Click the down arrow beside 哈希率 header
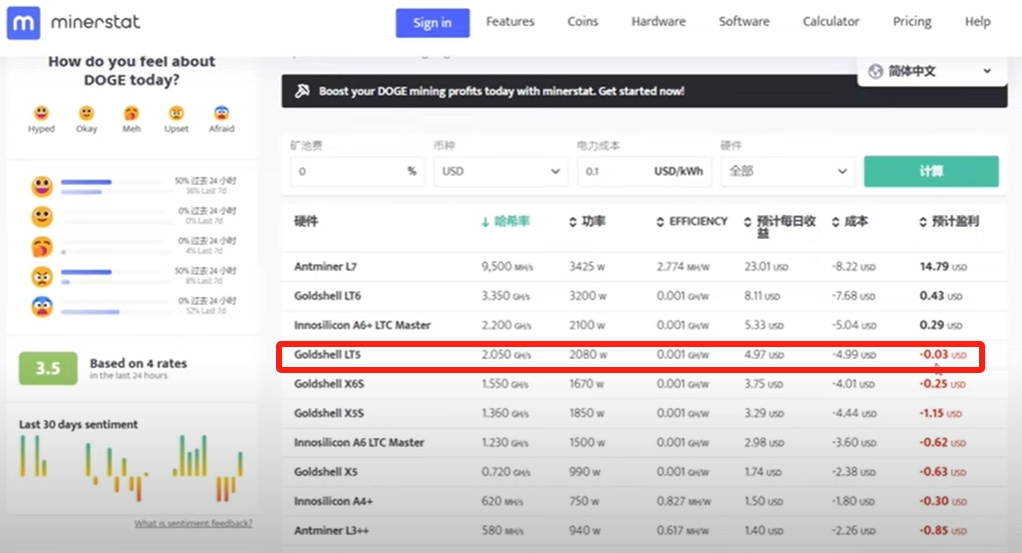The image size is (1022, 553). click(x=485, y=222)
